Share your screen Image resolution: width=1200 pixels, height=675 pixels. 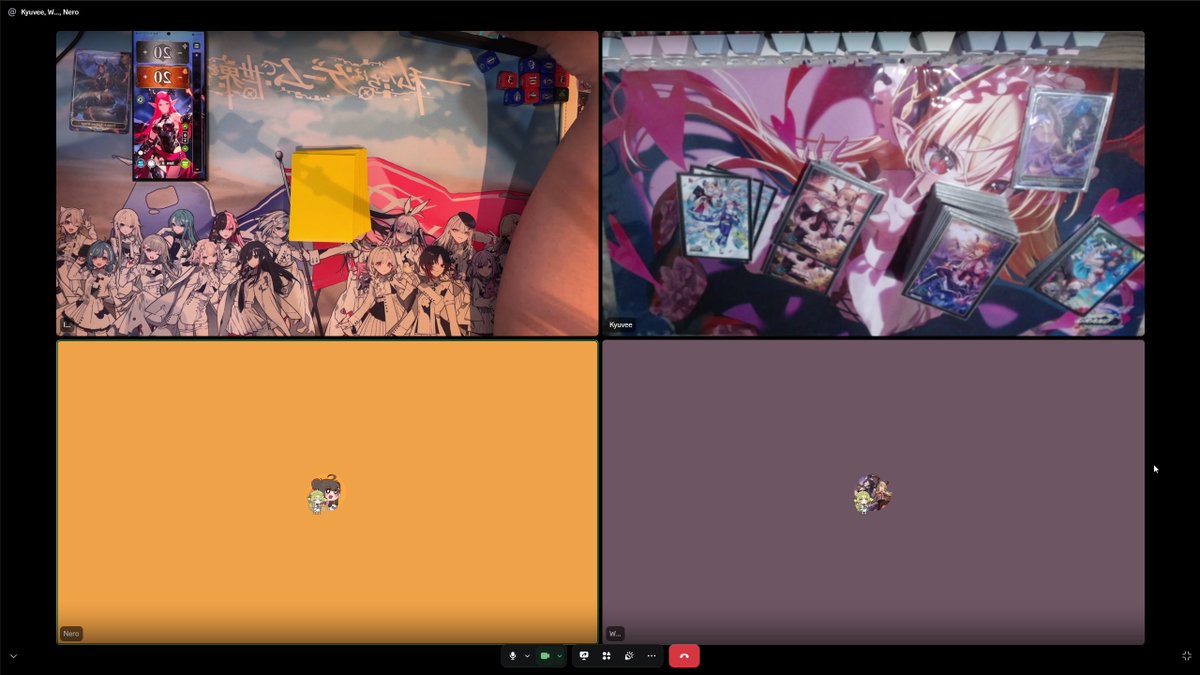pos(584,656)
